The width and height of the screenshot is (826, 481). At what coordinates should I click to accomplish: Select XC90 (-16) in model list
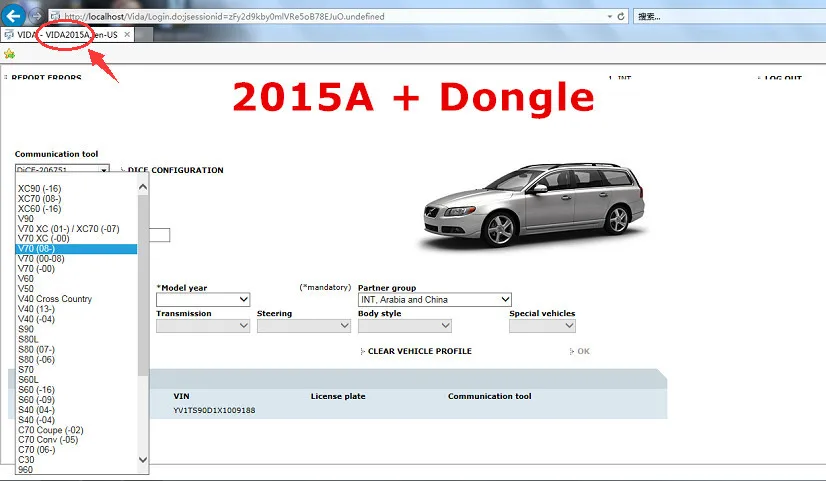76,188
